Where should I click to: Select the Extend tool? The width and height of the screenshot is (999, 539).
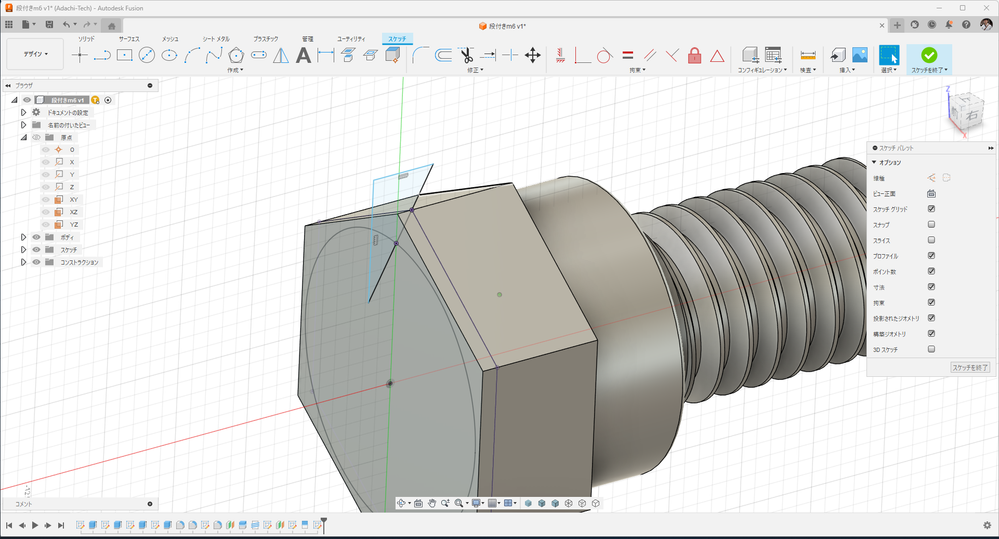[x=489, y=55]
